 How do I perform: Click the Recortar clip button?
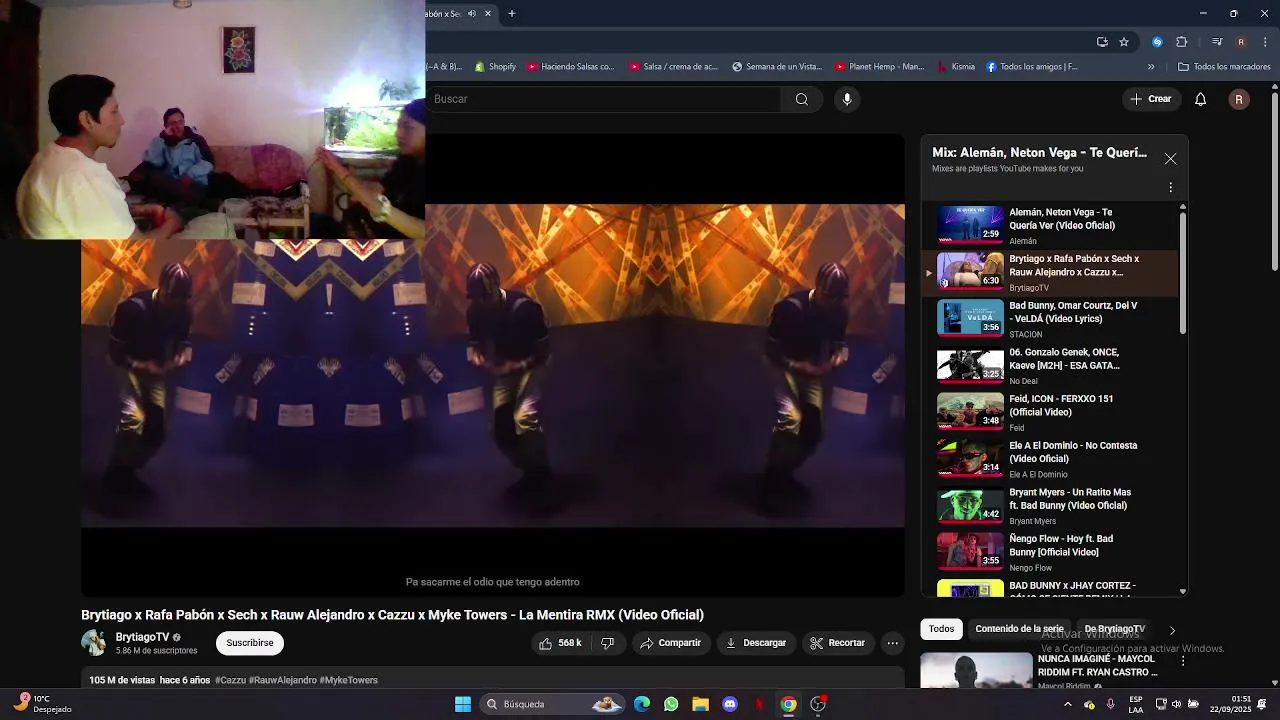[x=837, y=643]
